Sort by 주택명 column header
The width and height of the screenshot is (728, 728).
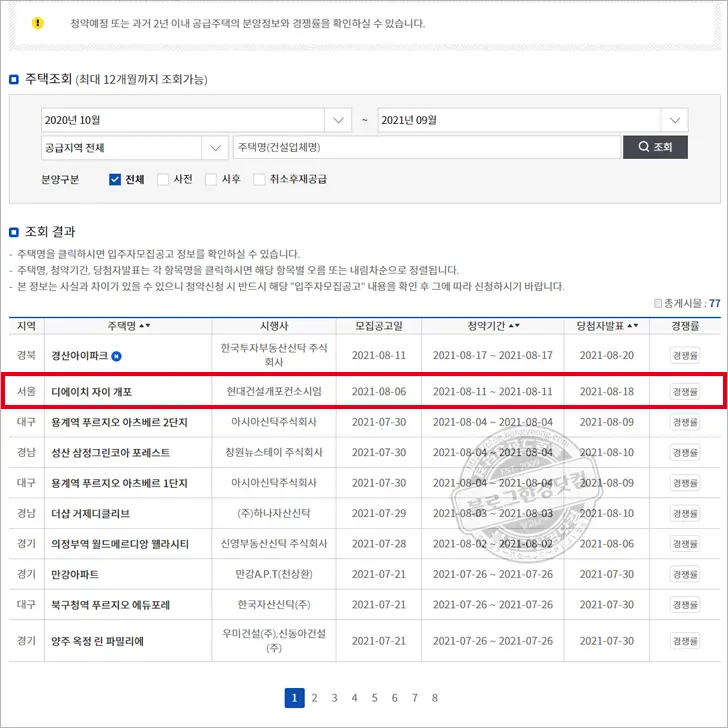(129, 326)
